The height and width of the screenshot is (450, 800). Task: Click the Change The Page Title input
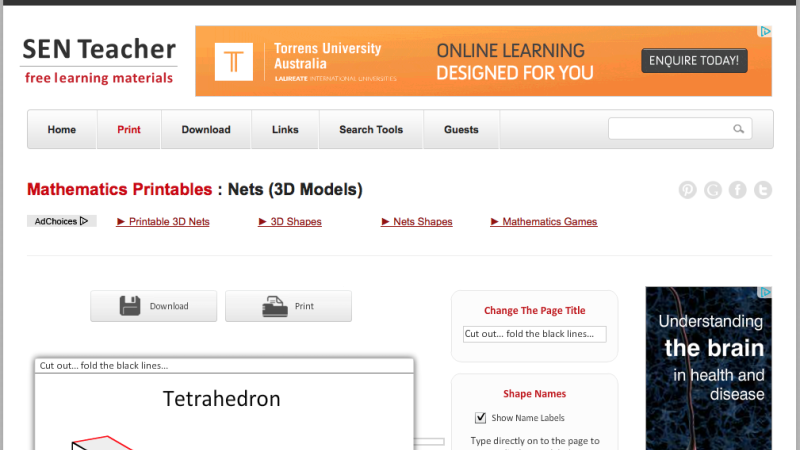[535, 334]
